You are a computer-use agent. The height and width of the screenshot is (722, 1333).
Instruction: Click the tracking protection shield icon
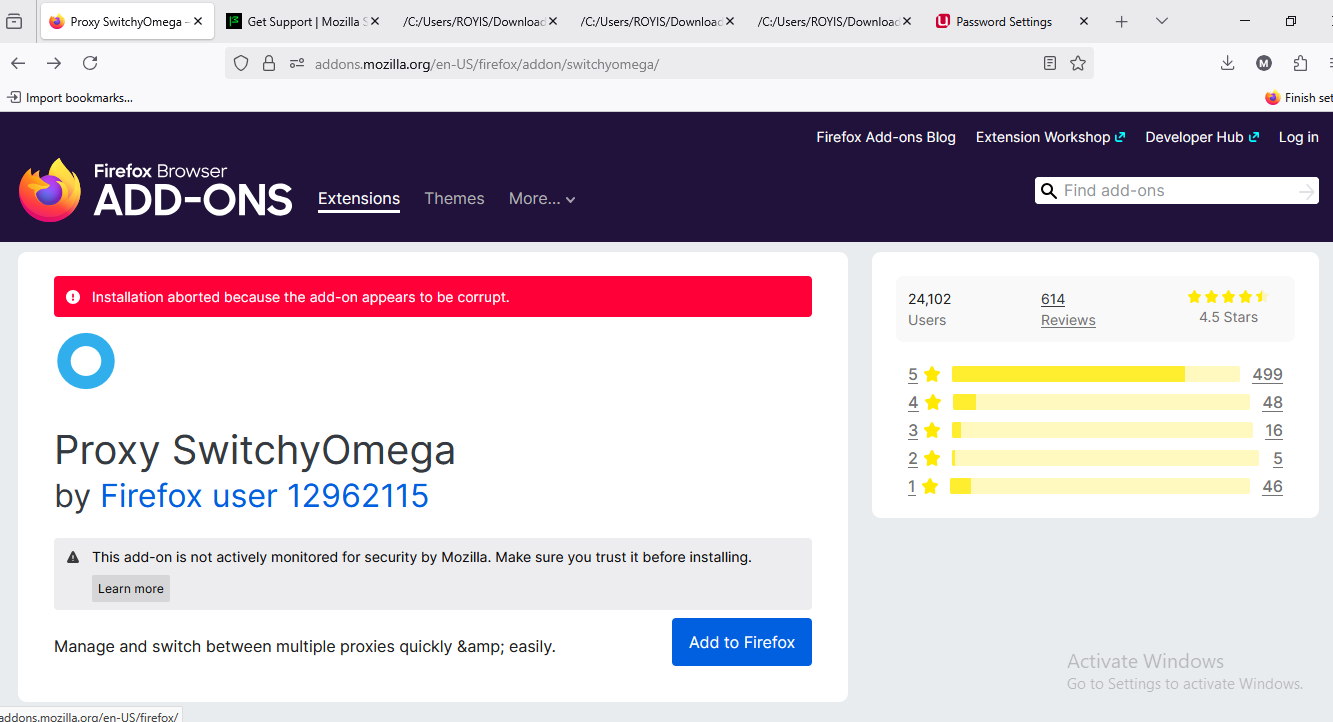coord(241,63)
